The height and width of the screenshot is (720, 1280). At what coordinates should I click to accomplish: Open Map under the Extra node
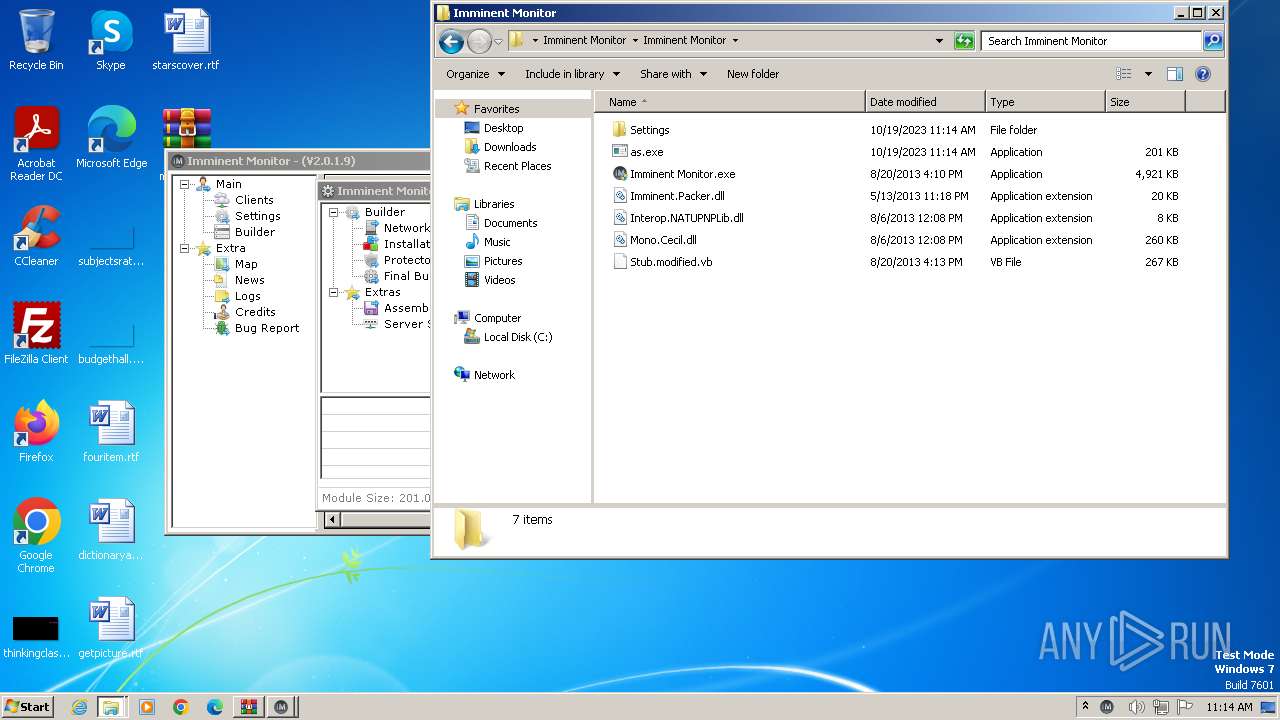(x=246, y=264)
